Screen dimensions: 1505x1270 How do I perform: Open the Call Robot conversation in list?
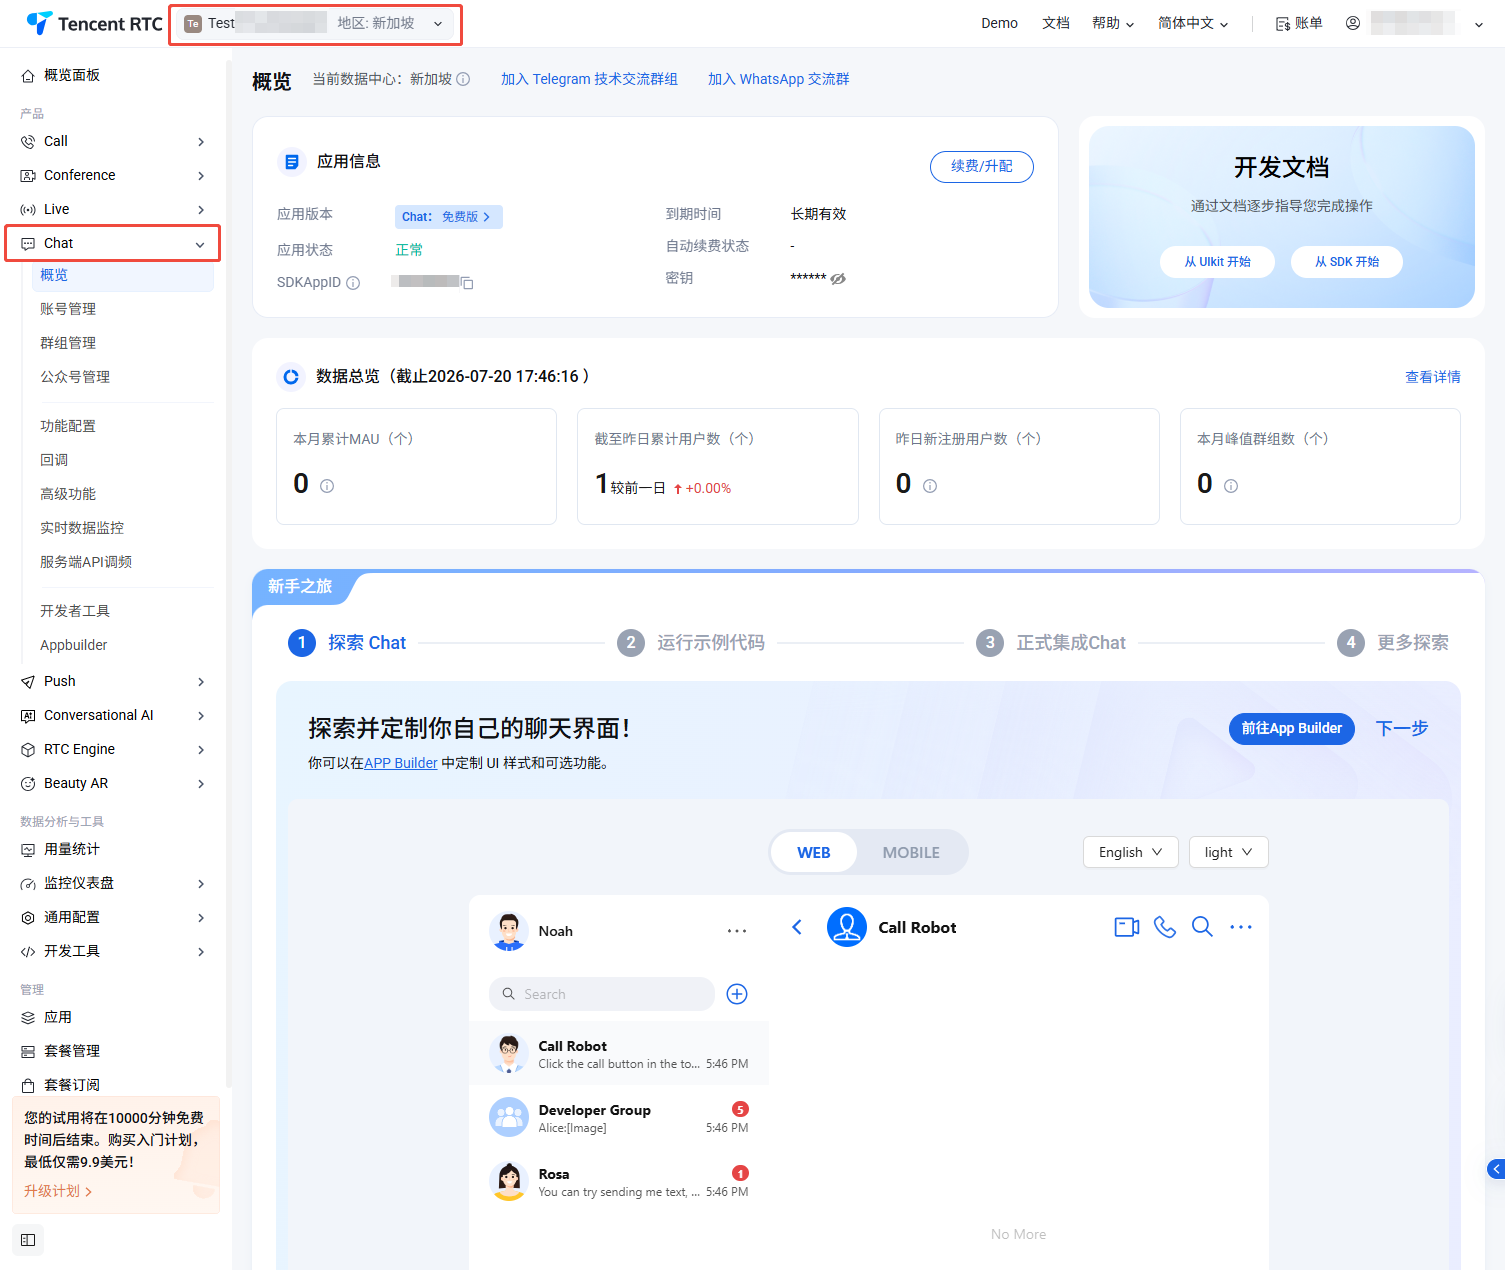coord(619,1054)
